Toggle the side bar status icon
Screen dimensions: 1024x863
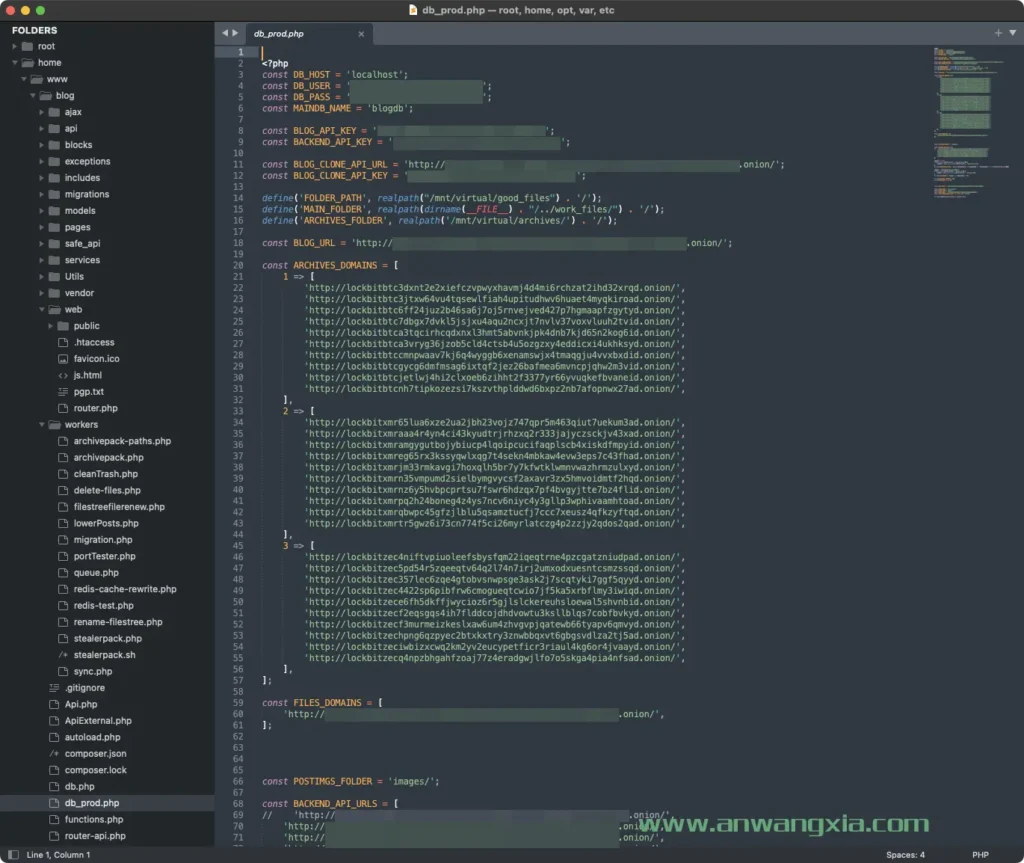(13, 855)
